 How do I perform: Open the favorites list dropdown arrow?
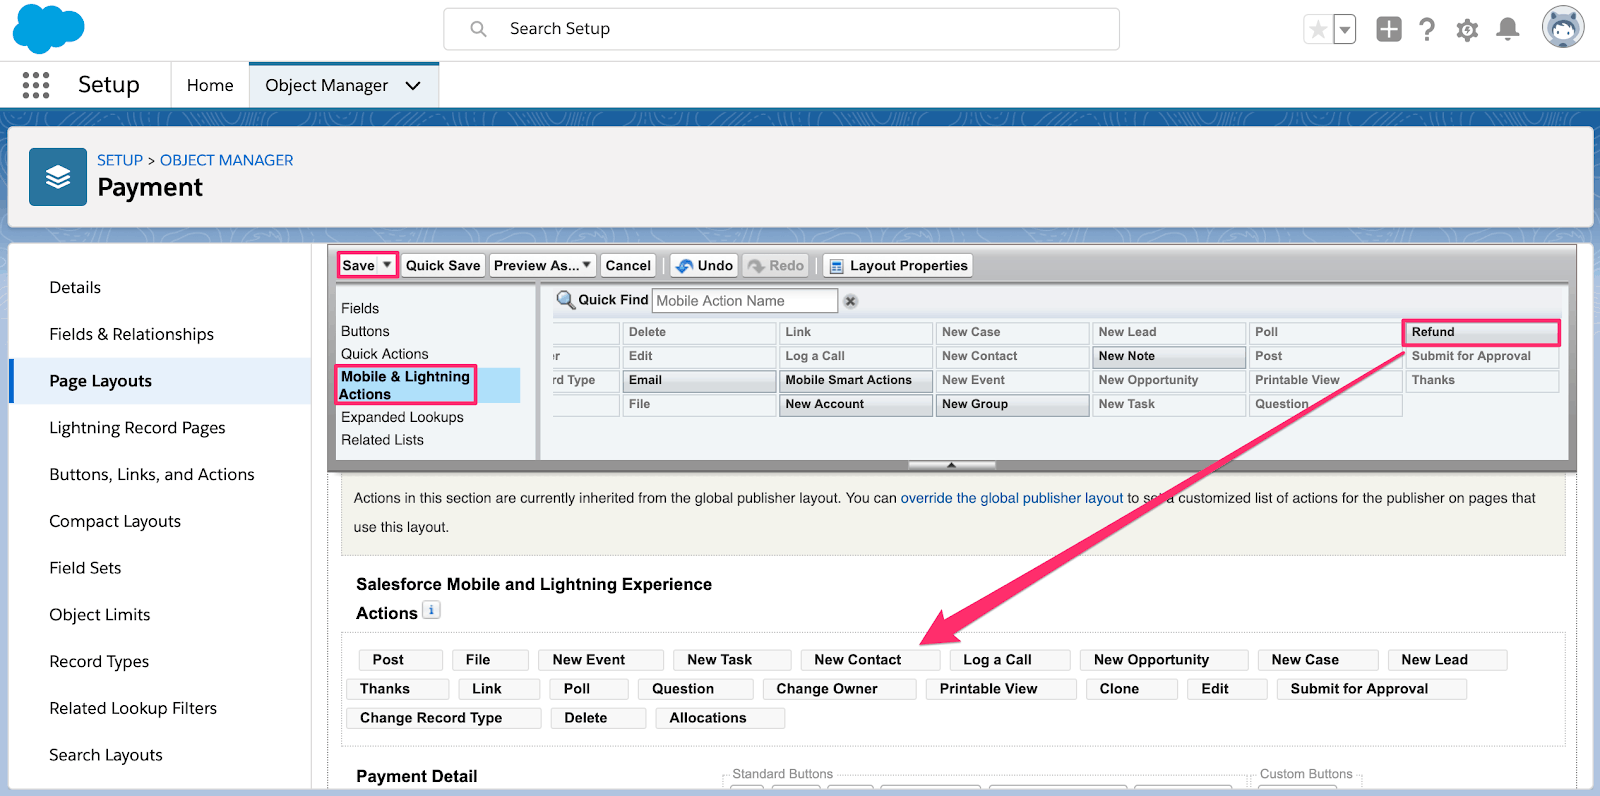pos(1345,30)
